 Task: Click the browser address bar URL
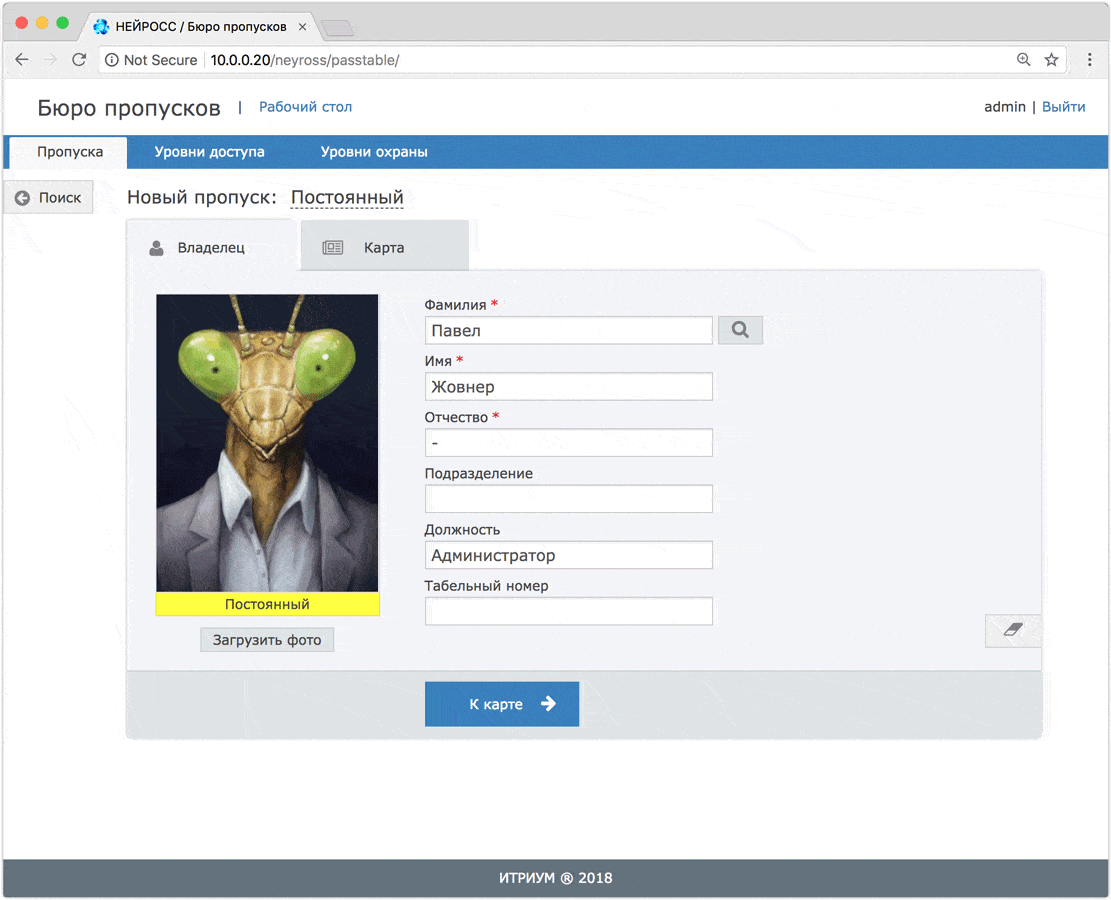[305, 60]
